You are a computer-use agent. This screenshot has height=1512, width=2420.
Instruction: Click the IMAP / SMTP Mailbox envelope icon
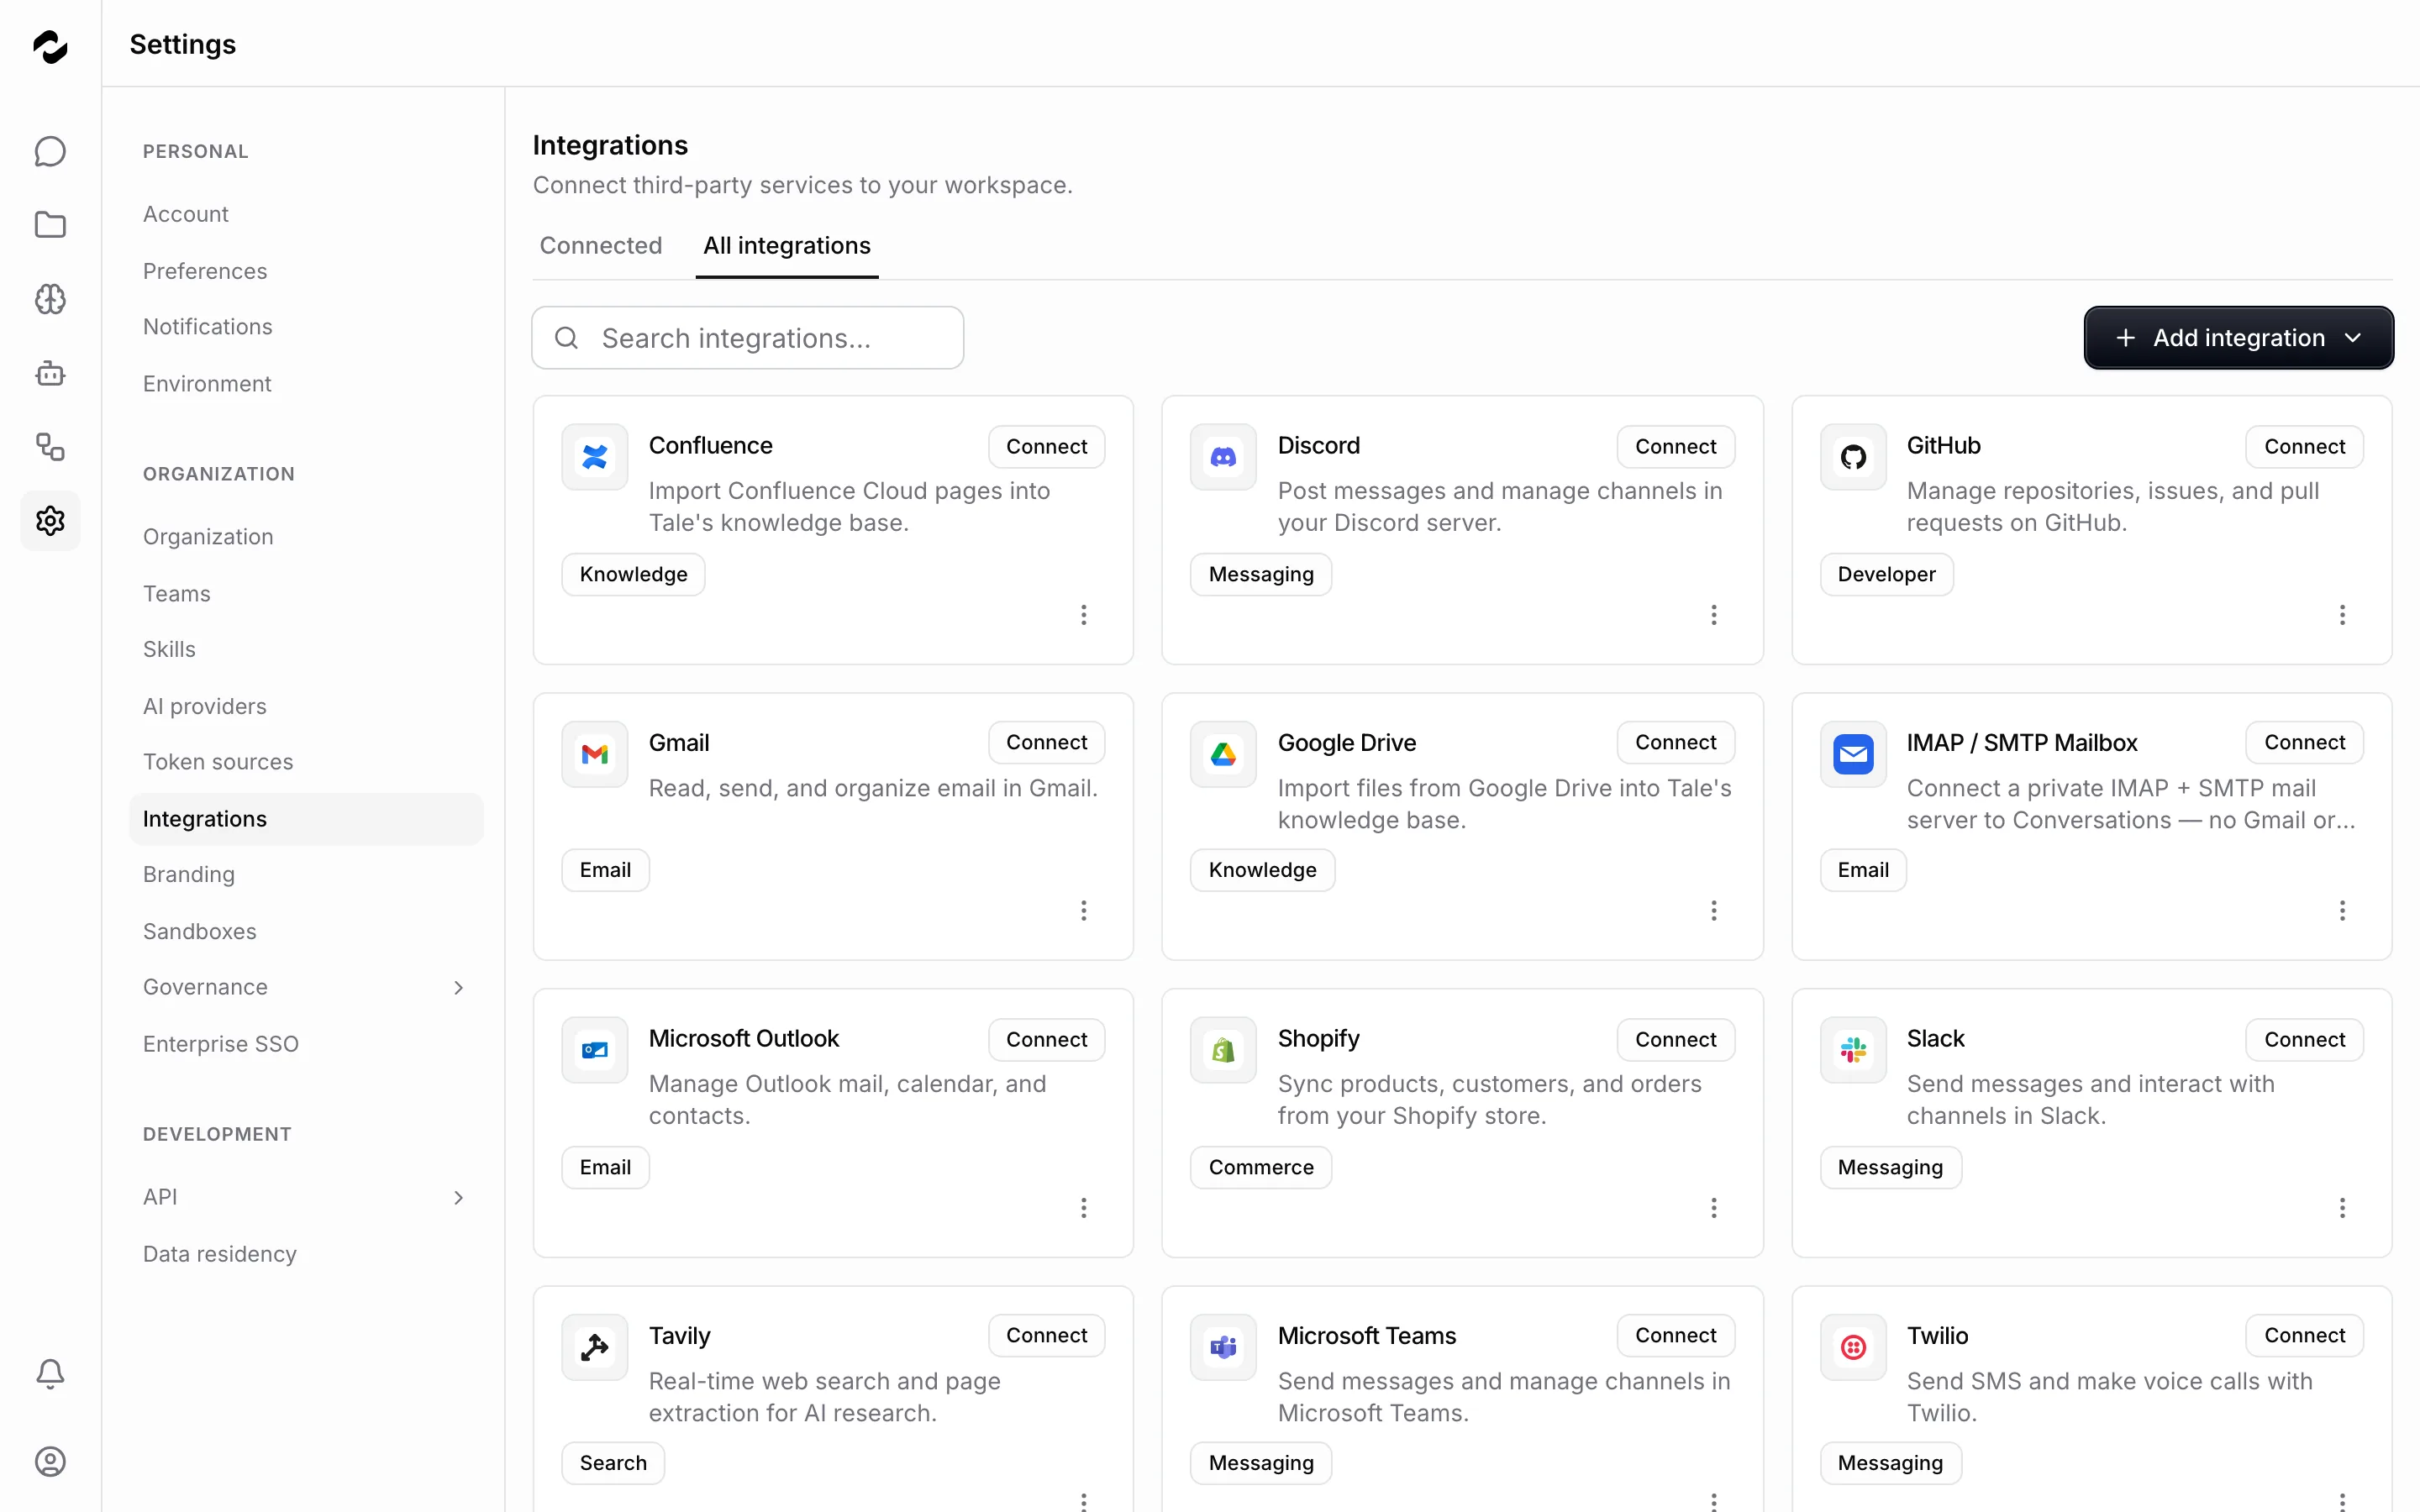1853,754
